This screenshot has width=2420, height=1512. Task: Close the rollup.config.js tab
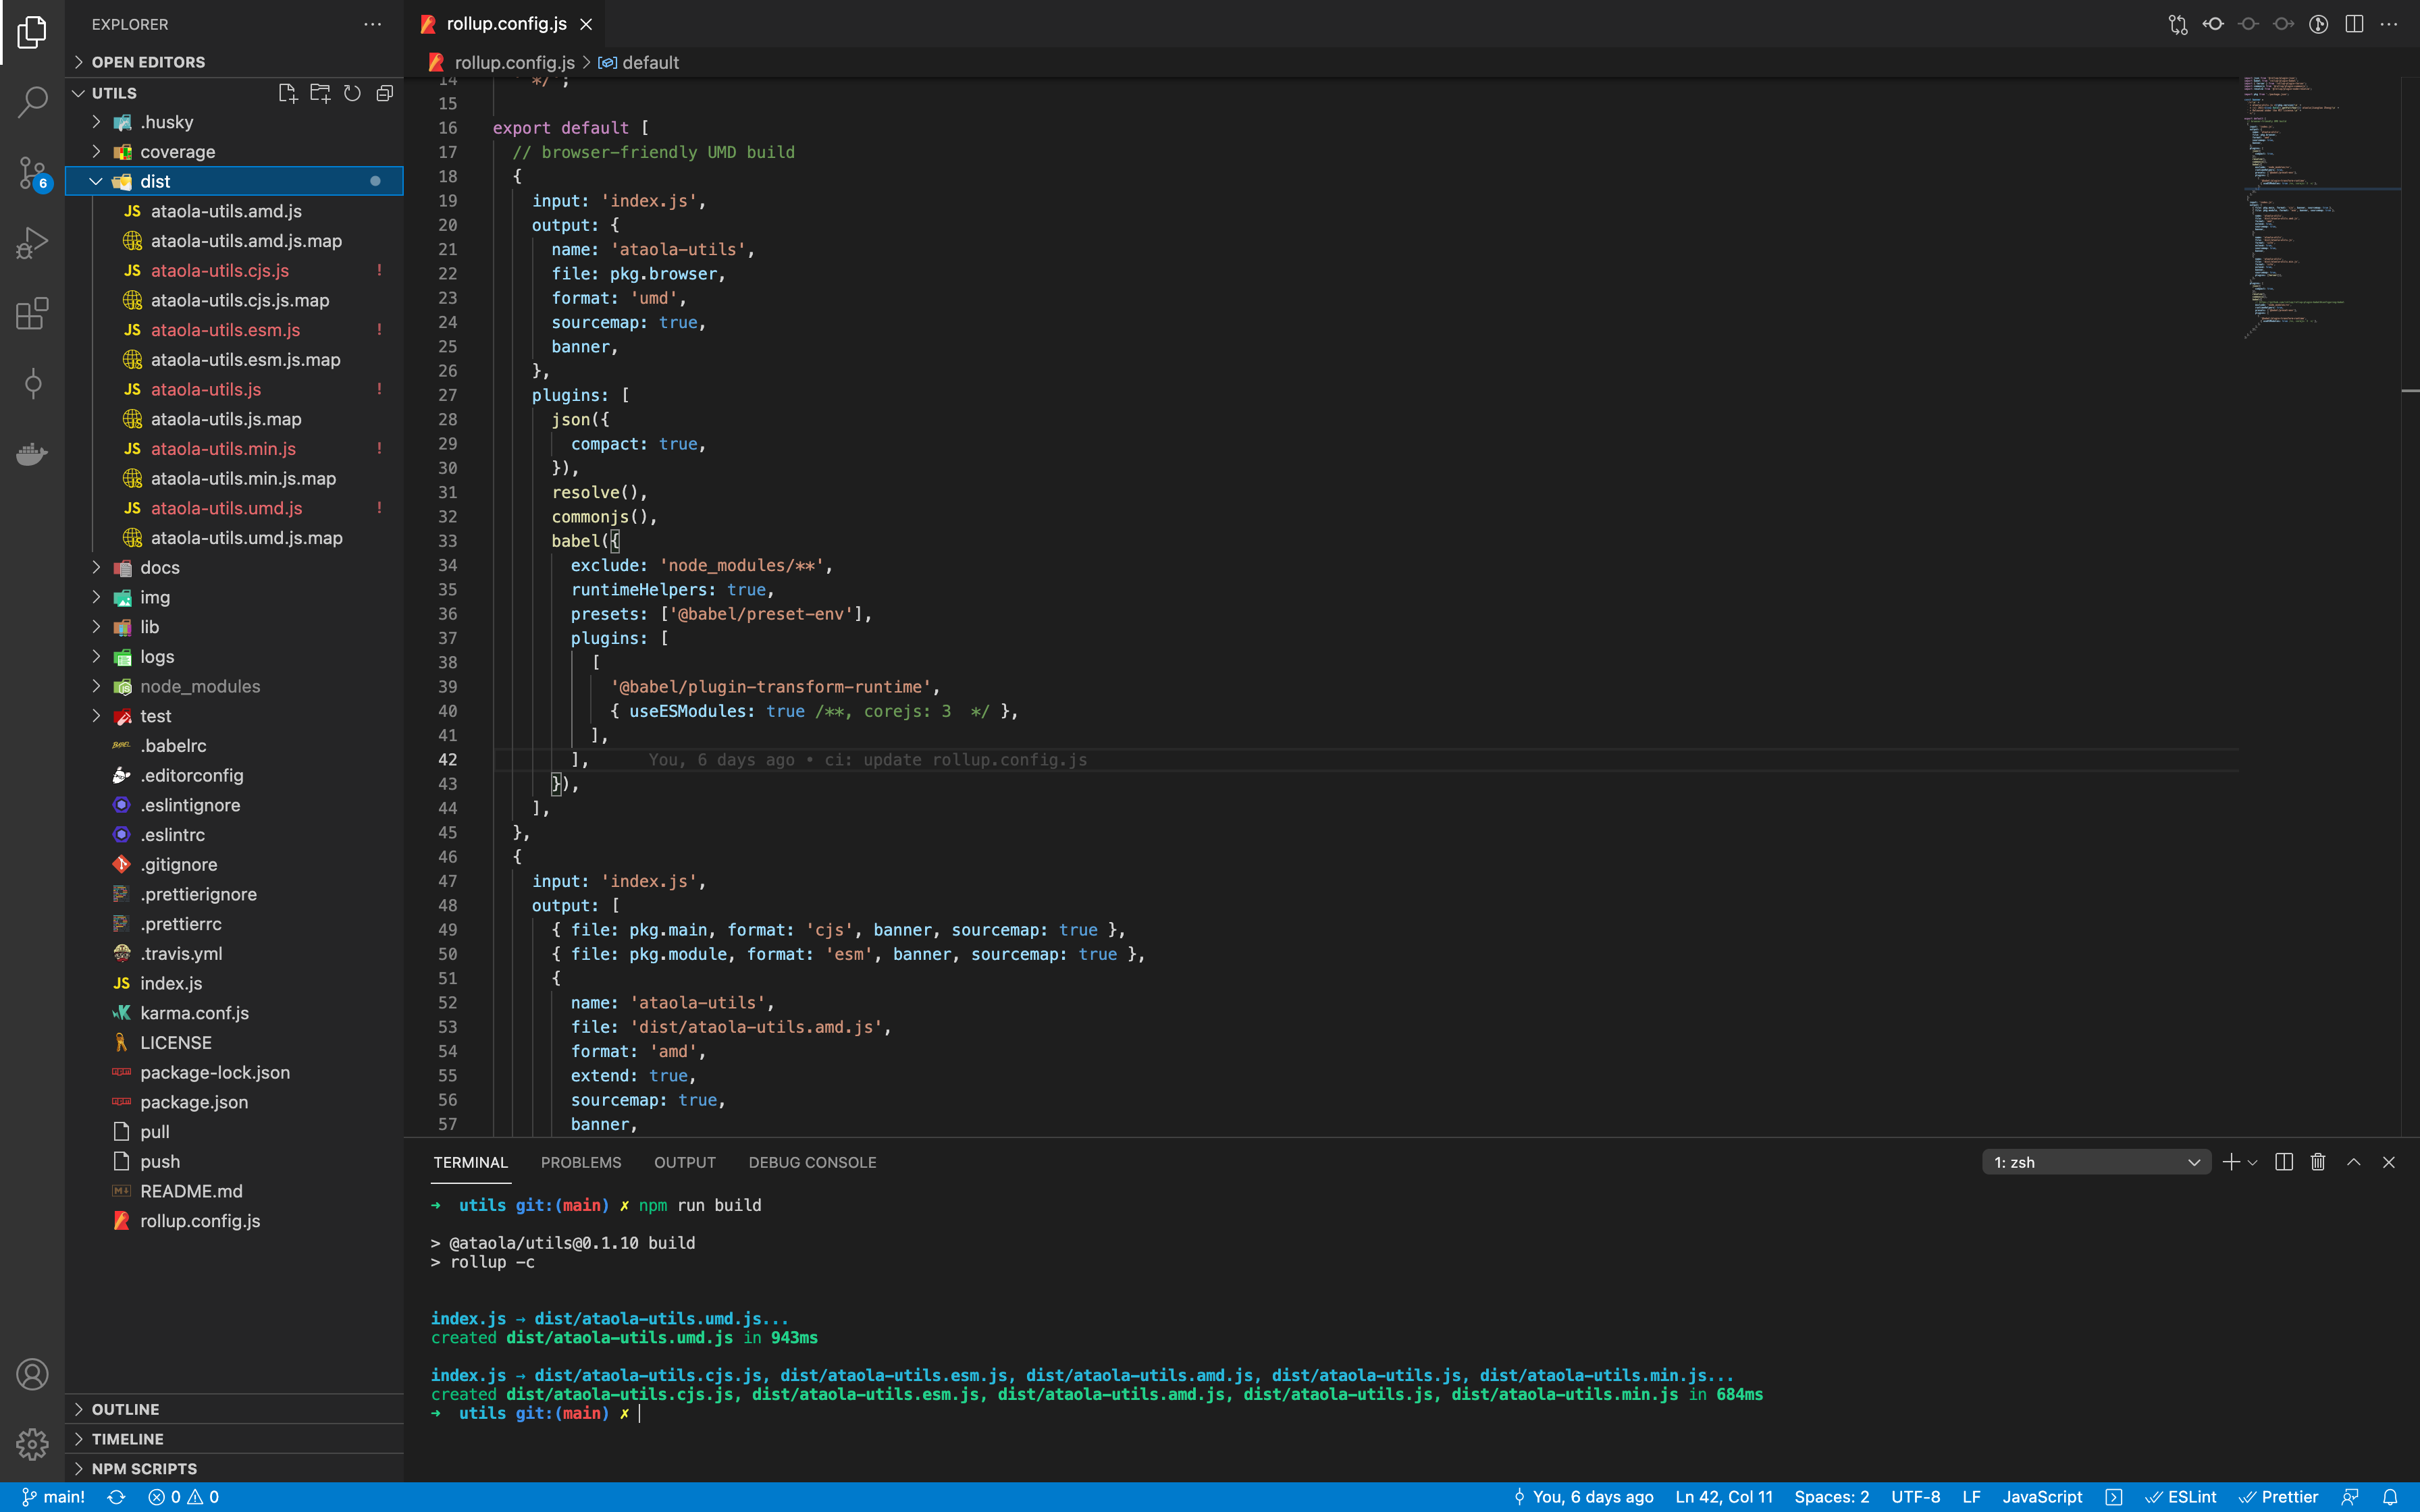click(x=587, y=24)
